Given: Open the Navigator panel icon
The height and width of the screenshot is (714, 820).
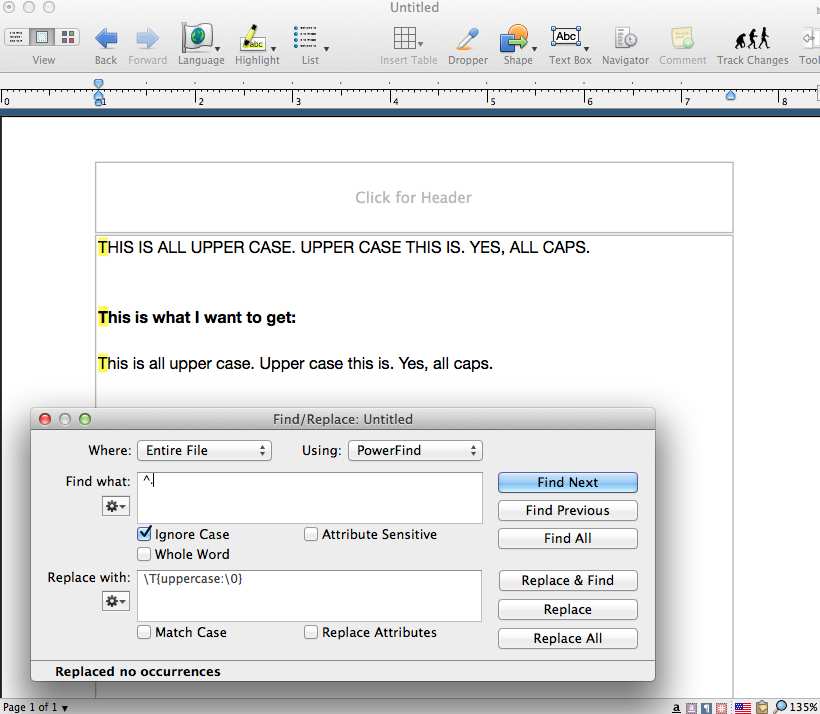Looking at the screenshot, I should pyautogui.click(x=625, y=39).
